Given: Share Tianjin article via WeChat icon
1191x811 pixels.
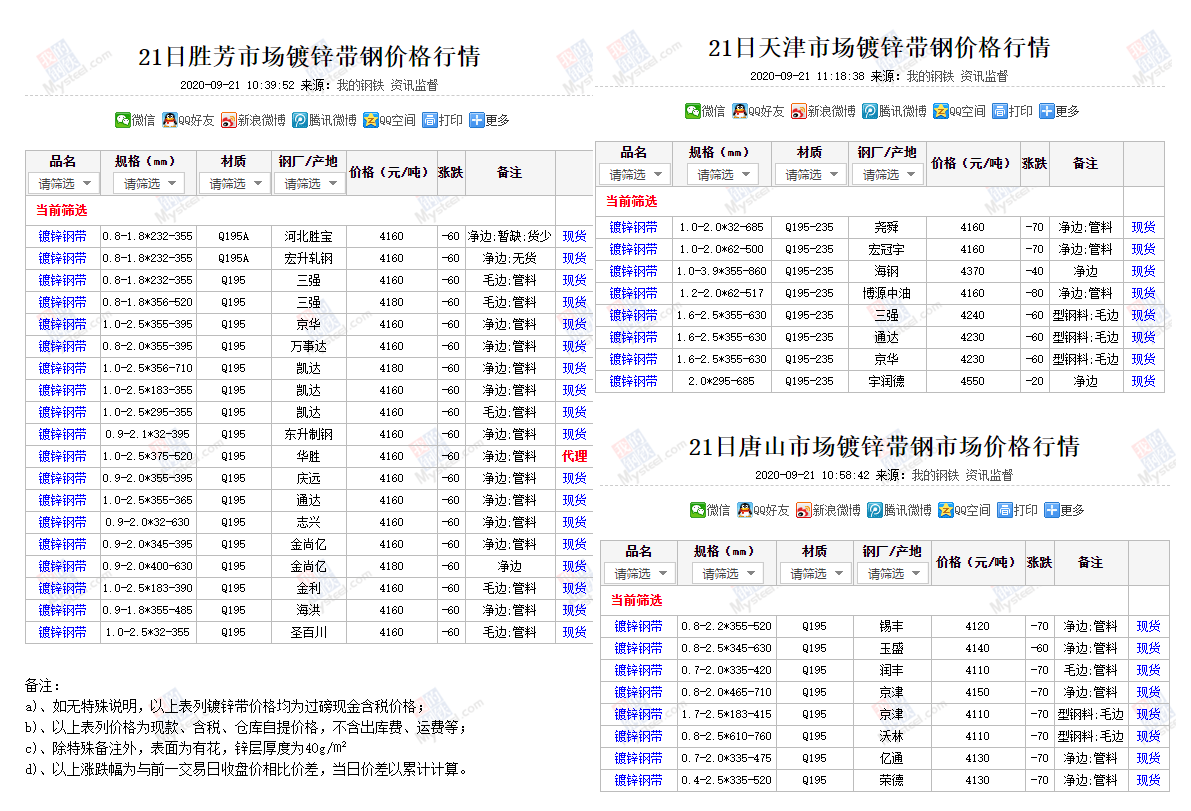Looking at the screenshot, I should 693,111.
